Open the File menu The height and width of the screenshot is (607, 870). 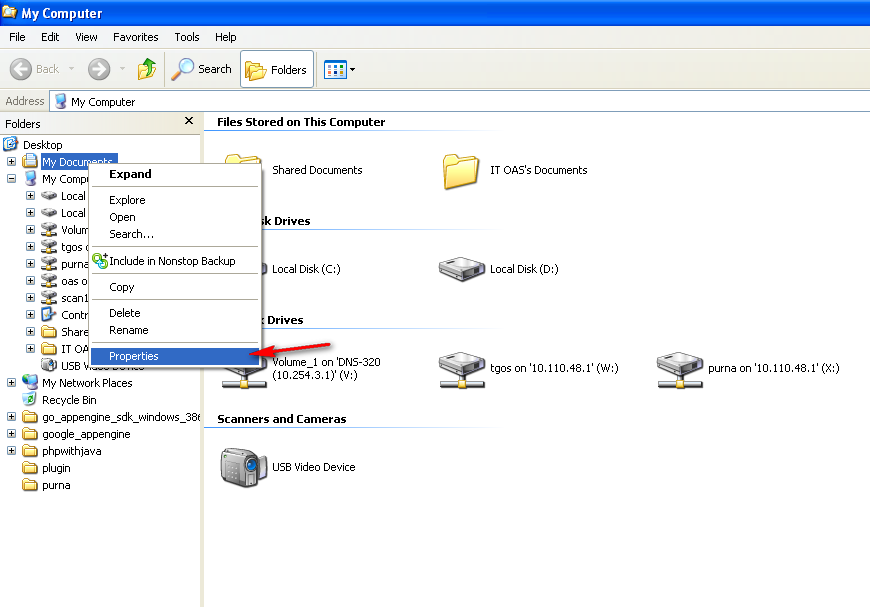(x=17, y=37)
